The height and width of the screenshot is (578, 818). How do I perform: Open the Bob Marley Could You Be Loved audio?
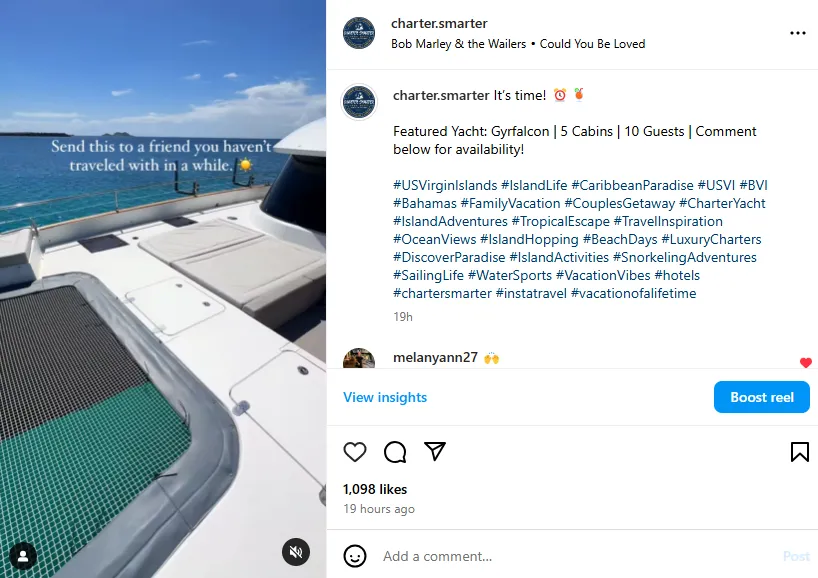coord(518,44)
